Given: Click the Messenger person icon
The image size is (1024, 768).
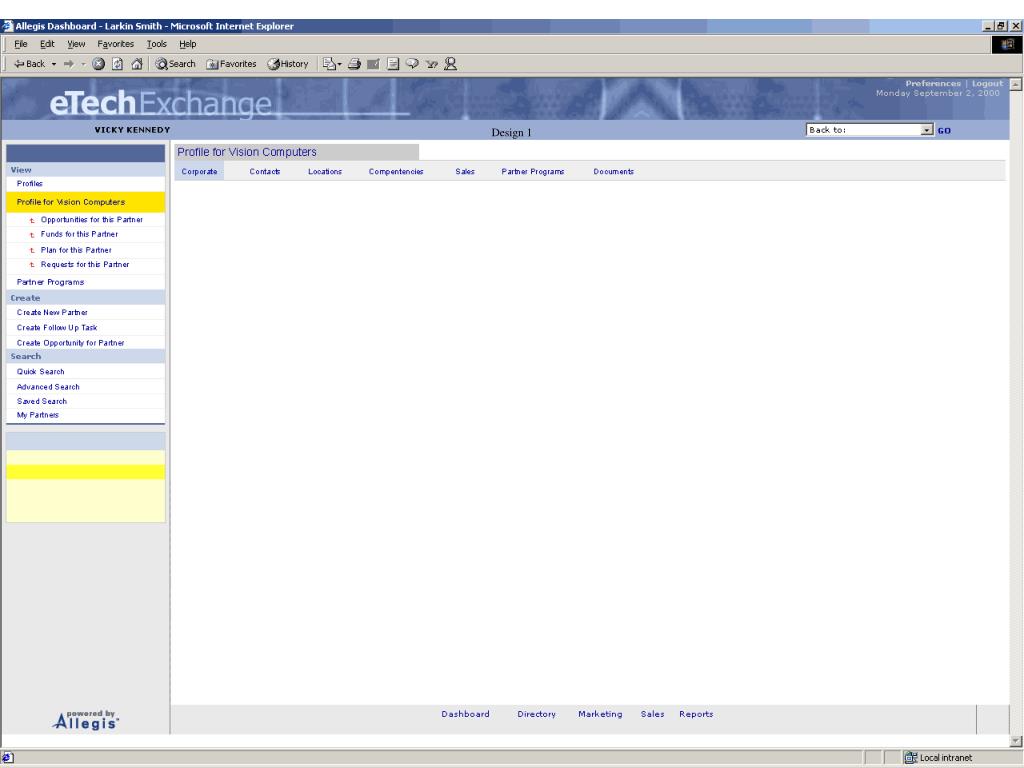Looking at the screenshot, I should [x=450, y=64].
